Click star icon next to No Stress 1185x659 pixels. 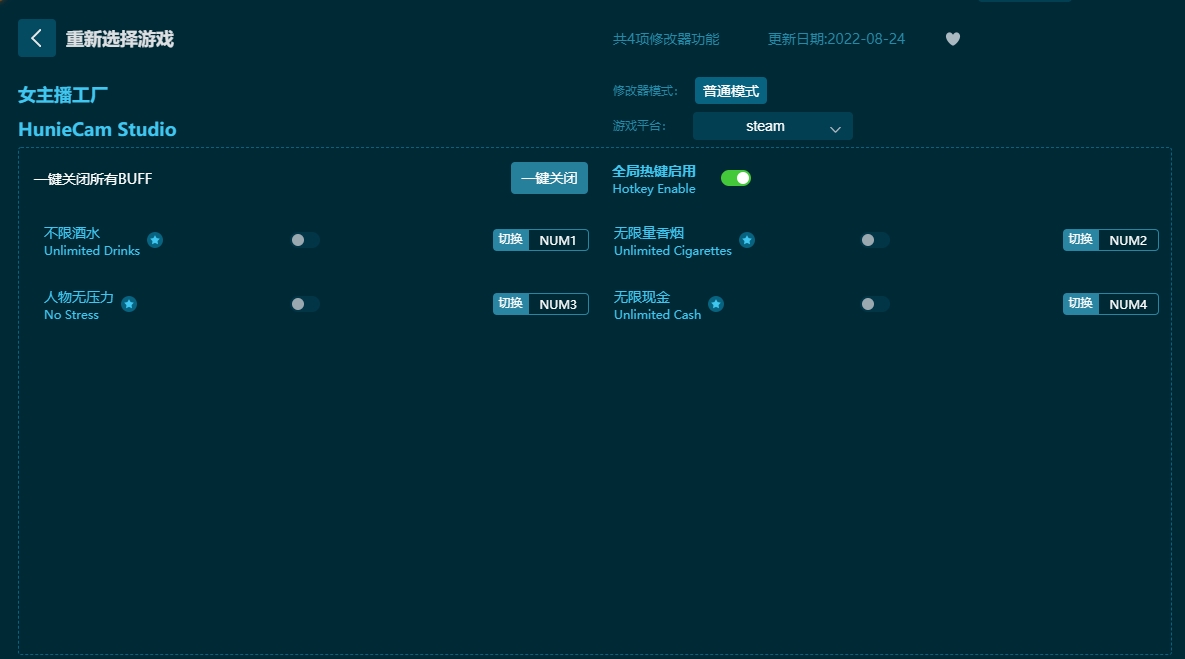(x=129, y=304)
